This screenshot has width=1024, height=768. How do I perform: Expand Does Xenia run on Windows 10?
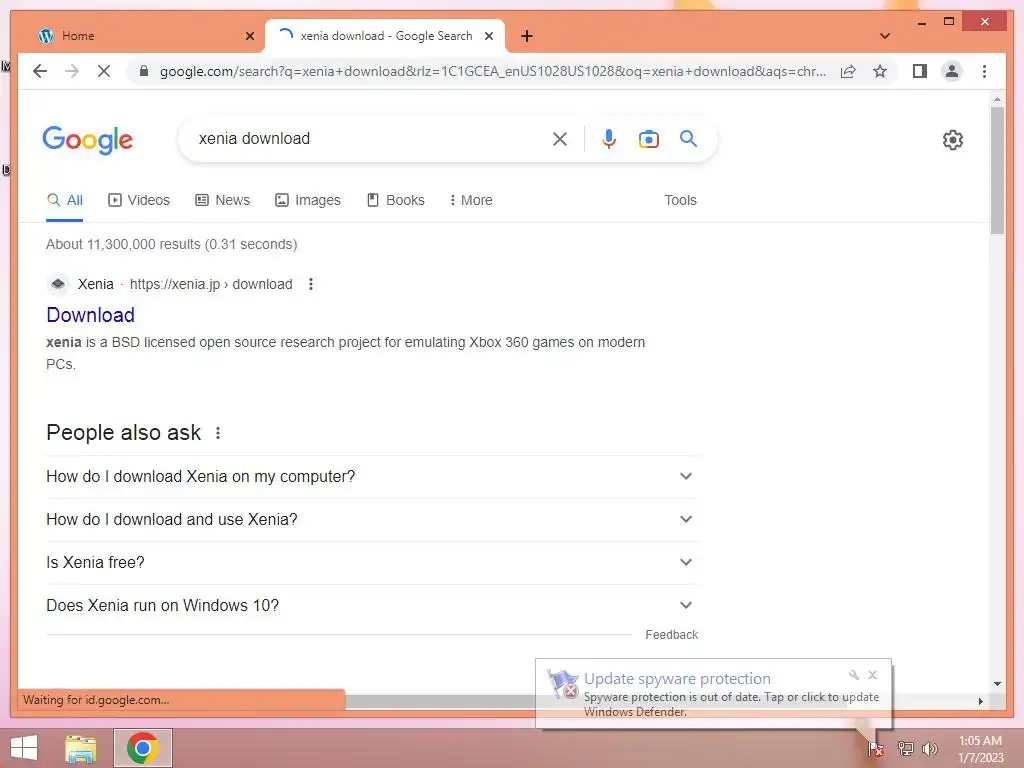372,605
